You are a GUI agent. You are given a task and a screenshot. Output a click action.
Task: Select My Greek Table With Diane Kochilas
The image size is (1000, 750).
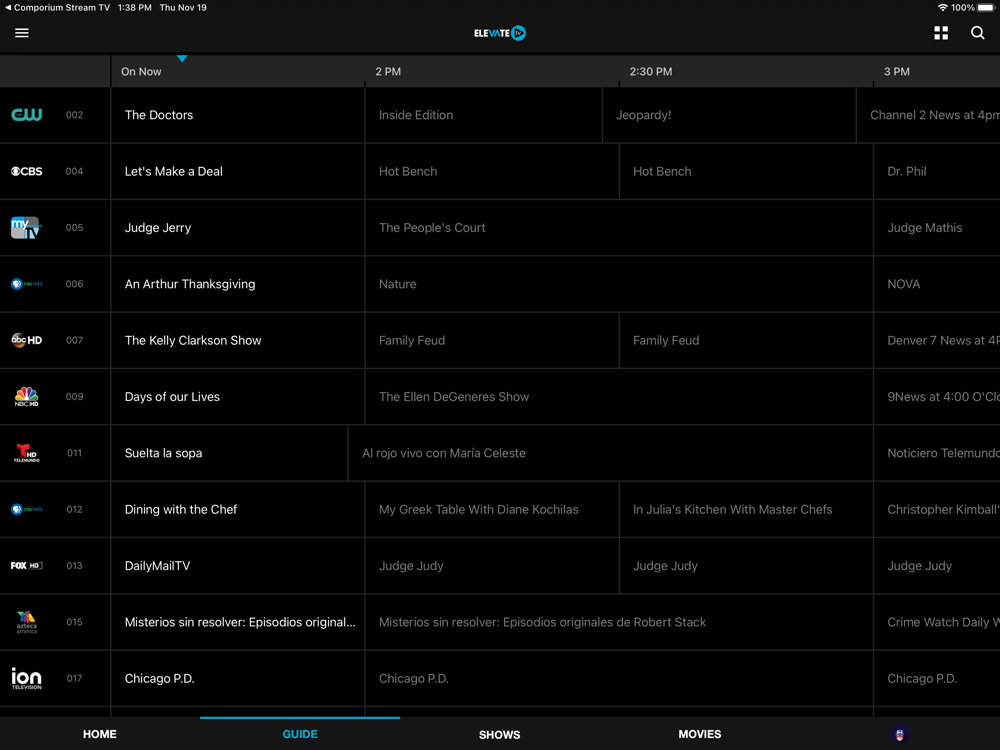tap(492, 509)
